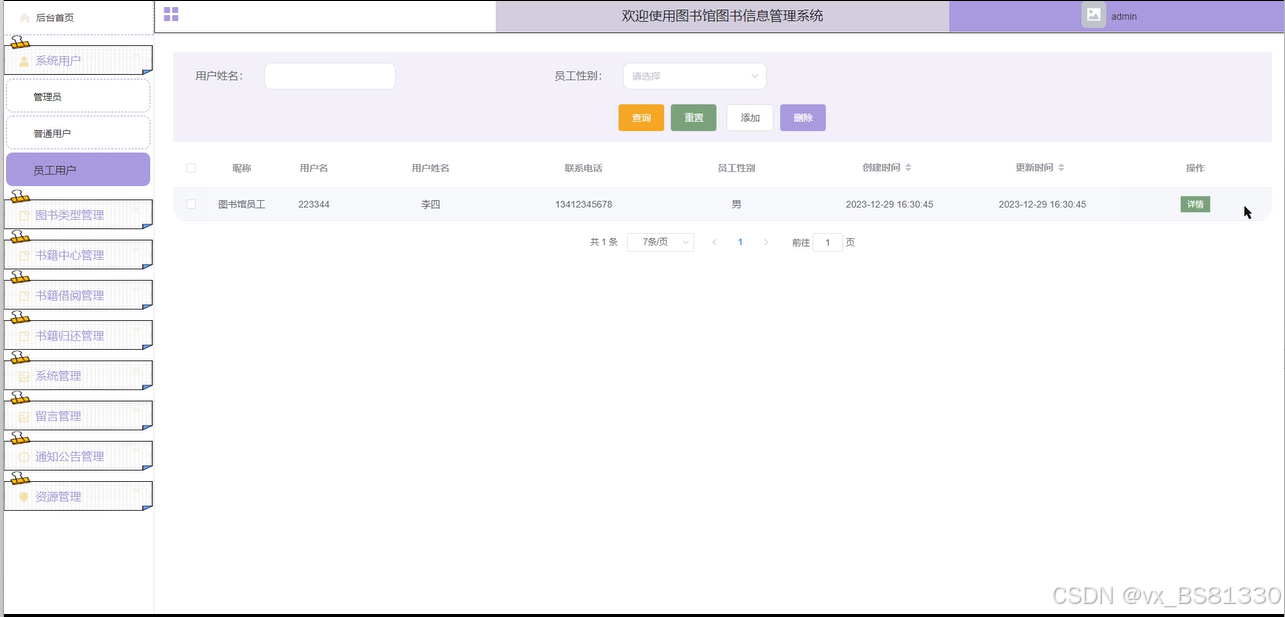Click the user icon of 系统用户

[x=25, y=61]
